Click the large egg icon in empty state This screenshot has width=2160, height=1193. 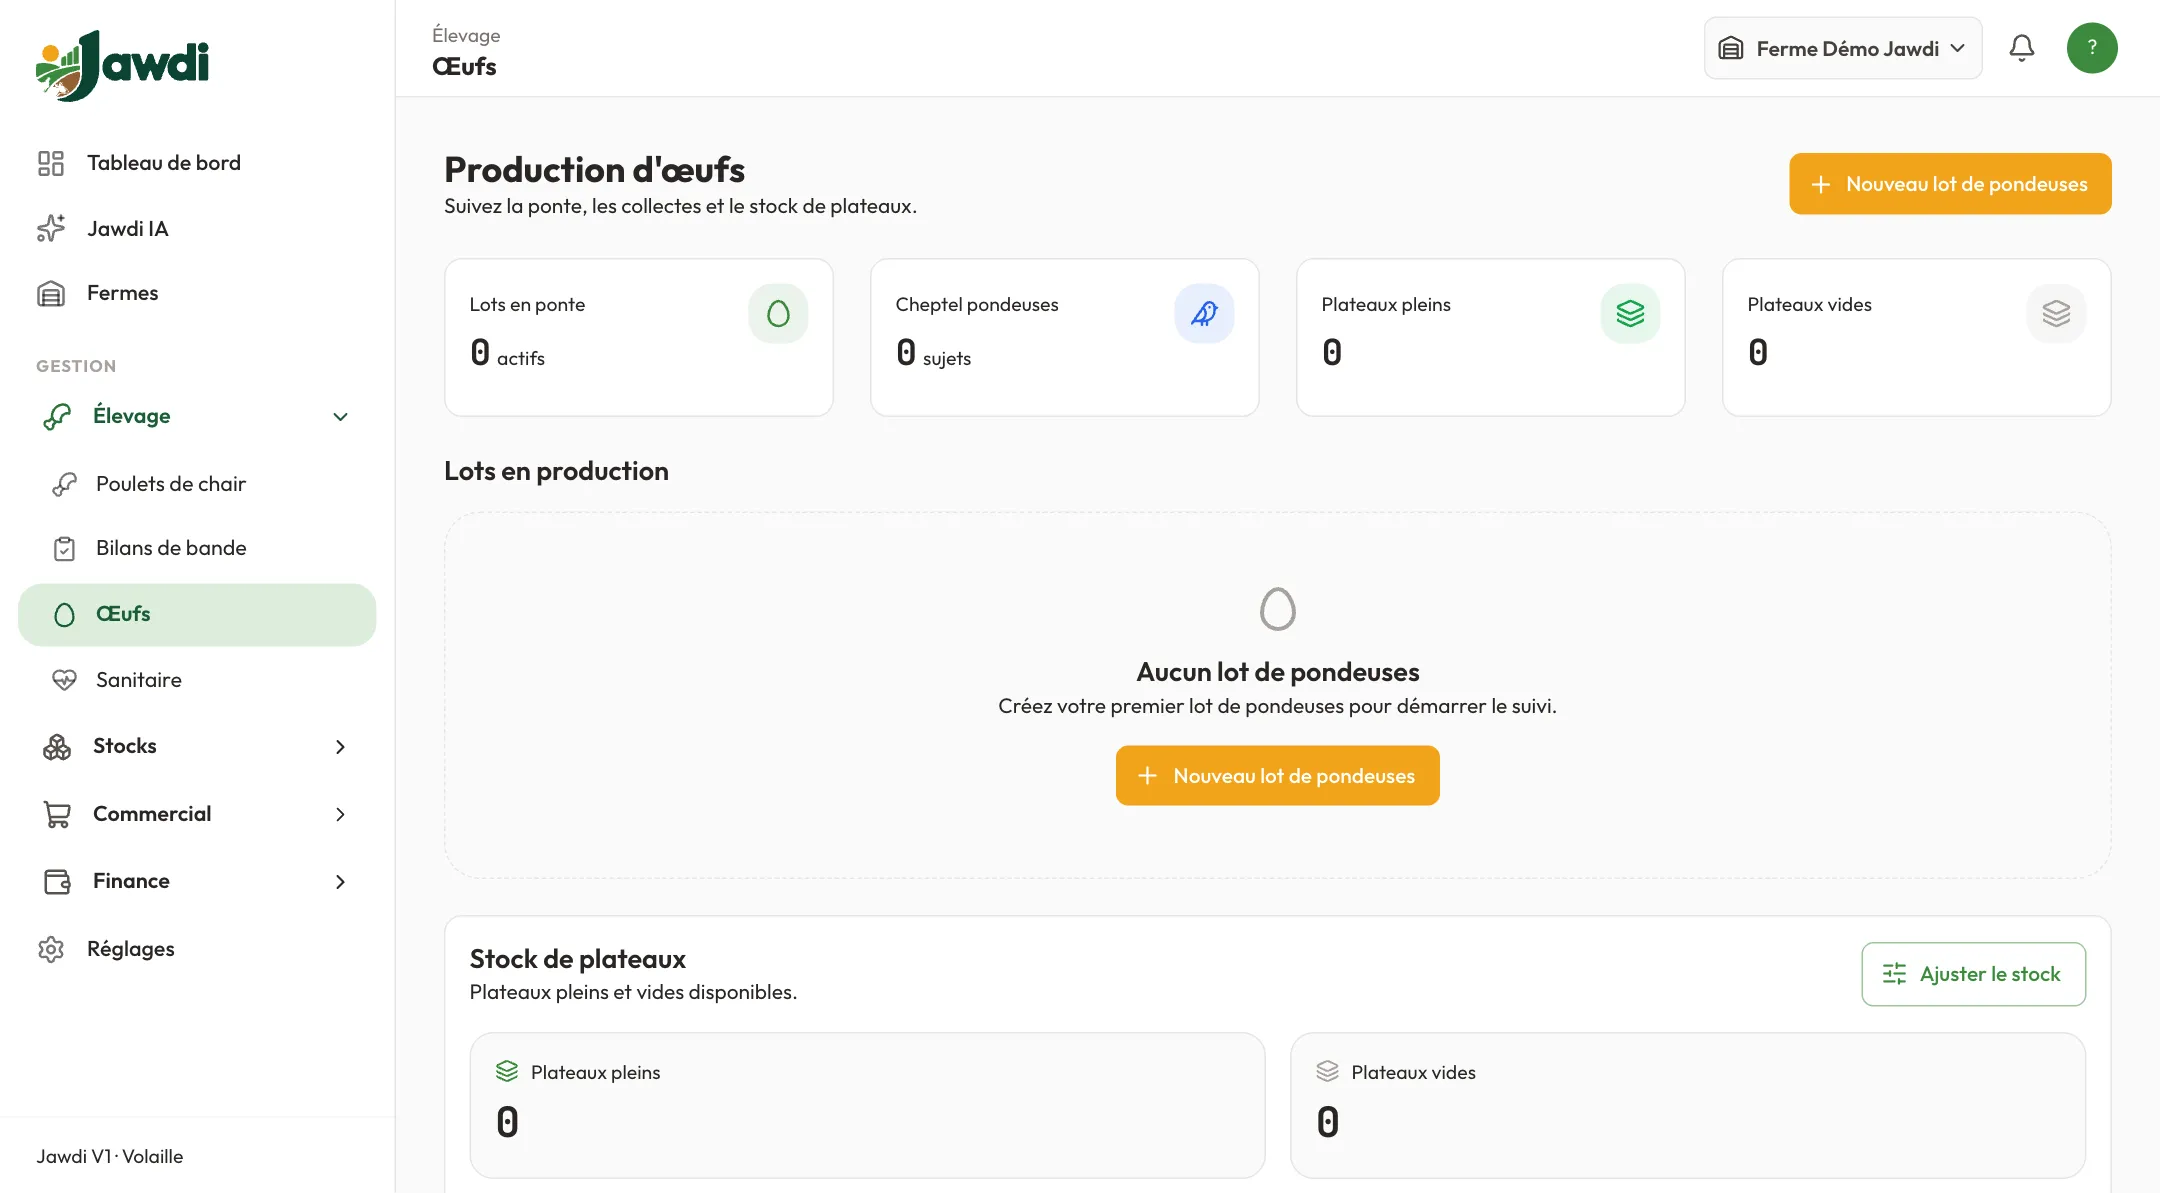1277,609
